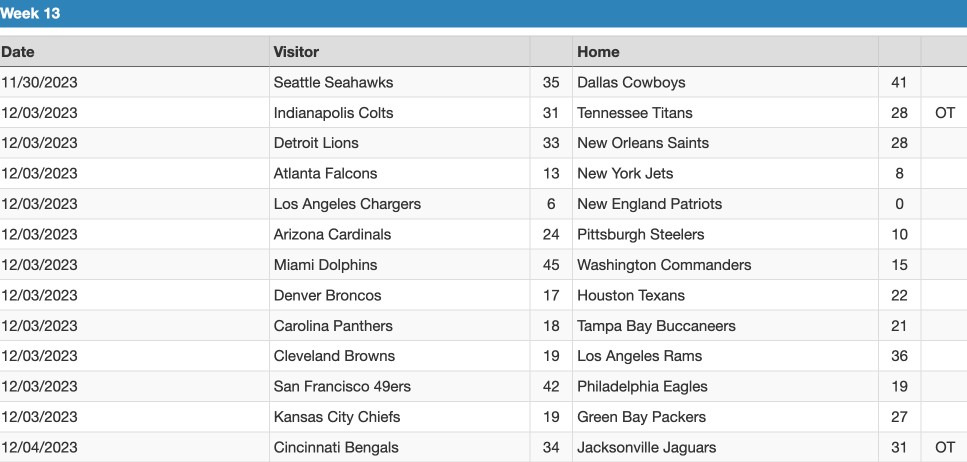Viewport: 967px width, 462px height.
Task: Click Green Bay Packers team name
Action: (x=641, y=417)
